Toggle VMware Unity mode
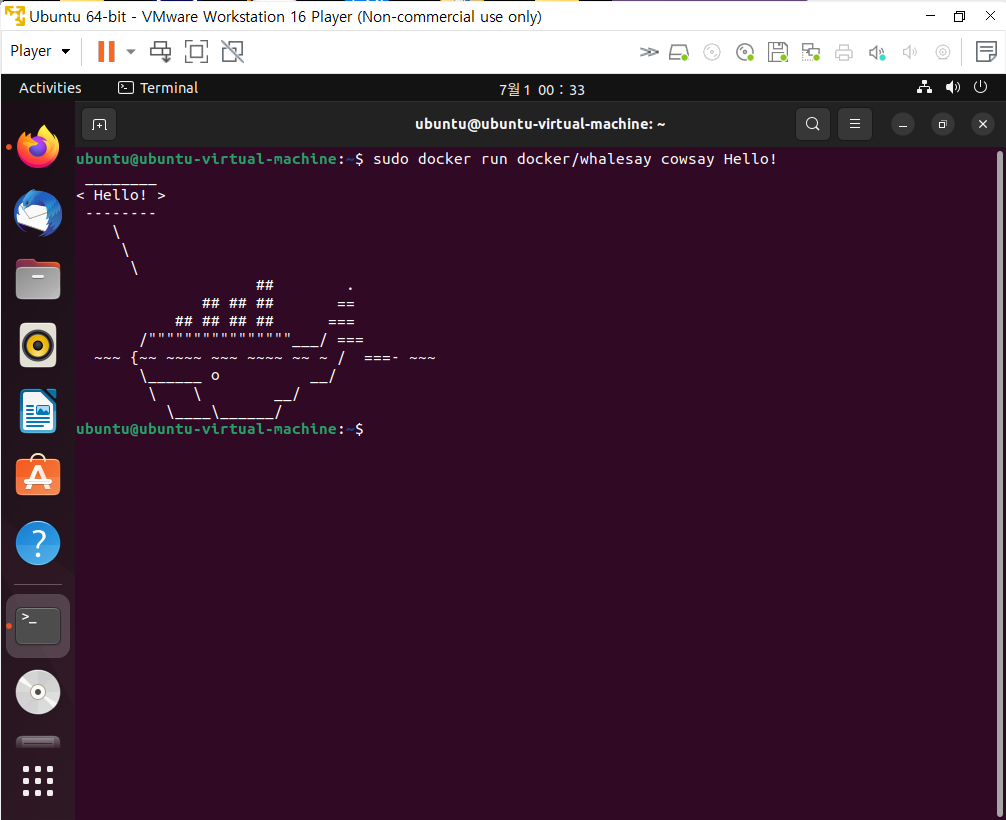This screenshot has height=820, width=1006. 232,51
